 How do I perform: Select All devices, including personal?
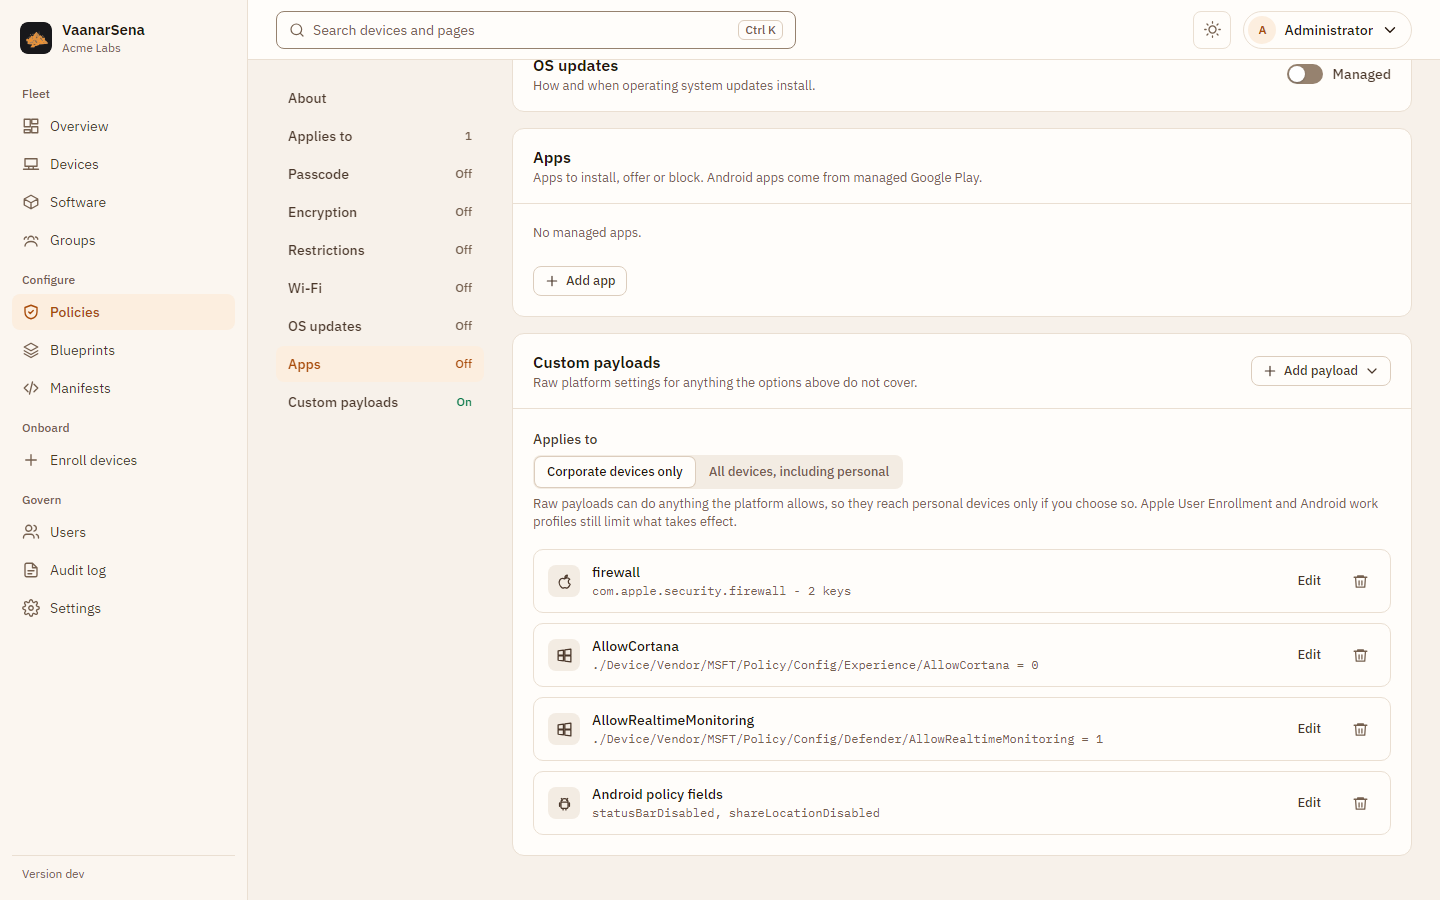[799, 472]
